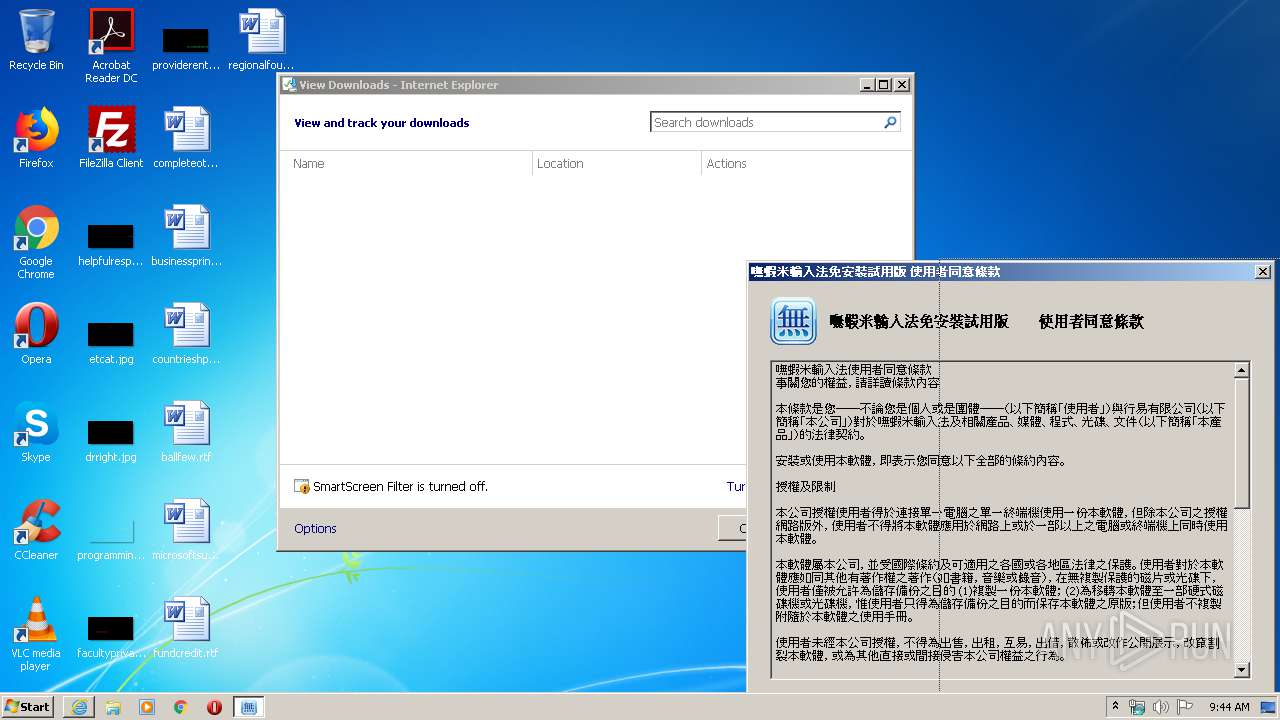Click the Options link in View Downloads
This screenshot has width=1280, height=720.
tap(315, 529)
